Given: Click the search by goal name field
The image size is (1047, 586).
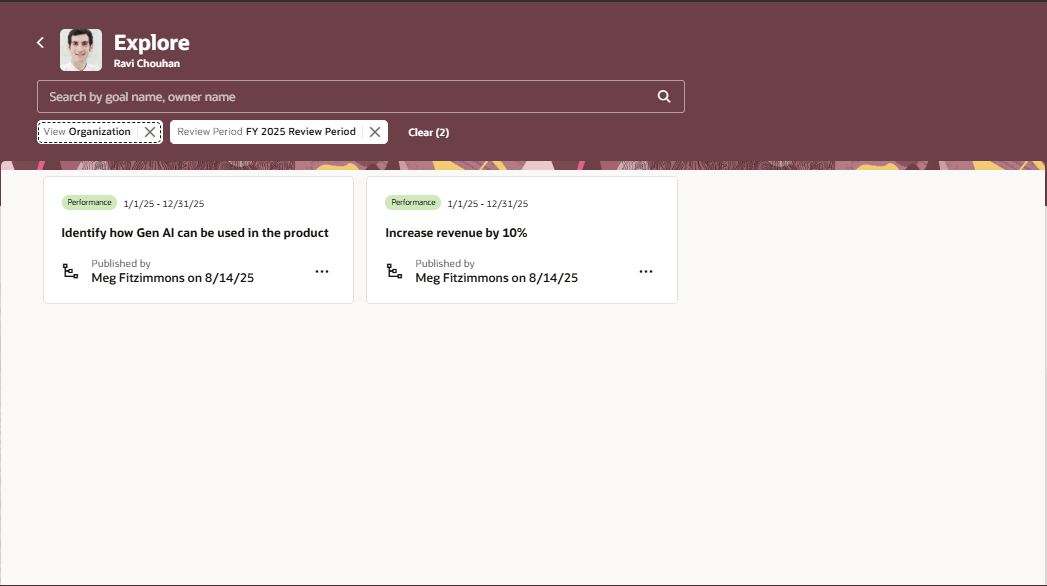Looking at the screenshot, I should tap(300, 96).
